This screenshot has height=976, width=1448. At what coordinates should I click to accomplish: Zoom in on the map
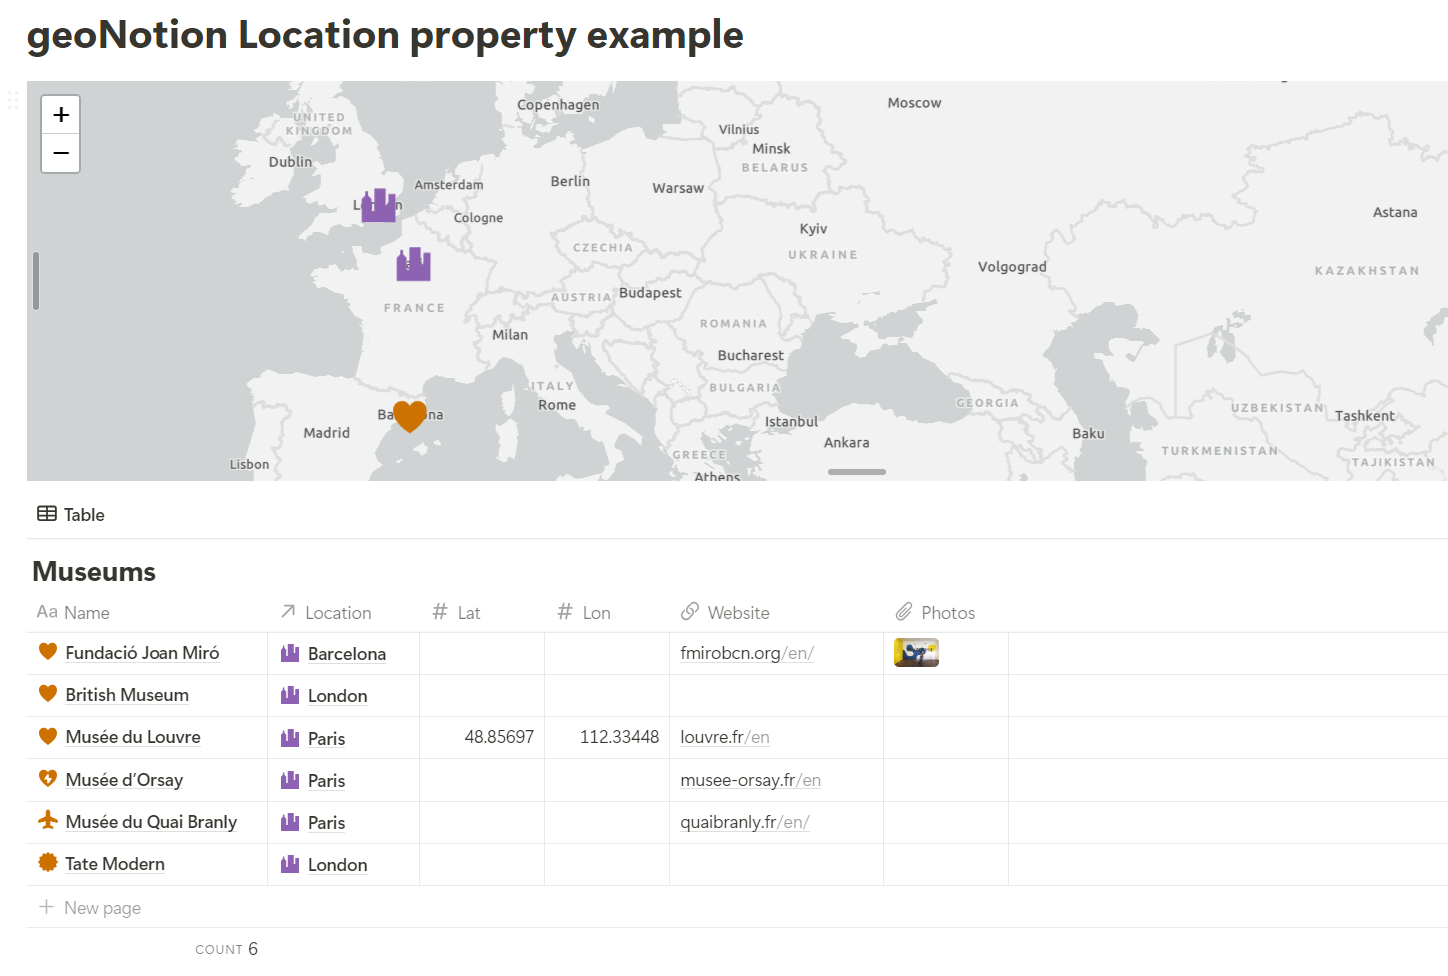[61, 115]
